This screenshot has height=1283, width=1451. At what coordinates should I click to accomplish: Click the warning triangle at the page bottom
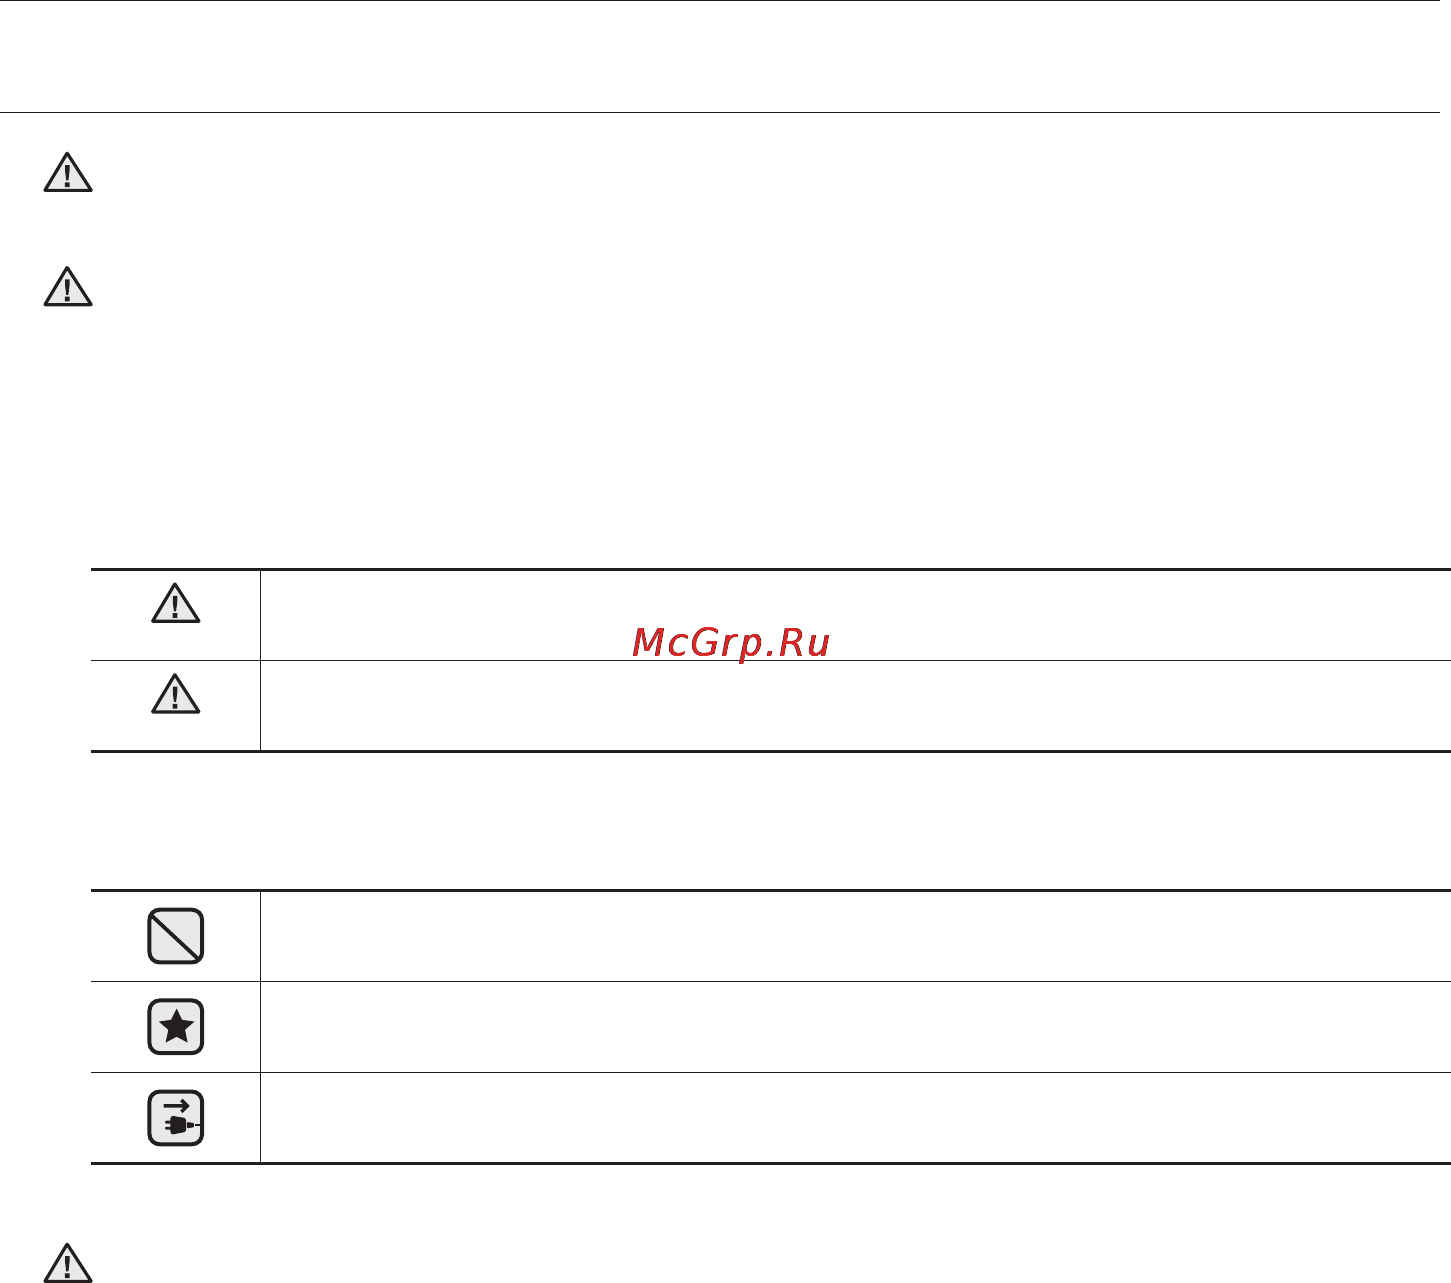[68, 1263]
